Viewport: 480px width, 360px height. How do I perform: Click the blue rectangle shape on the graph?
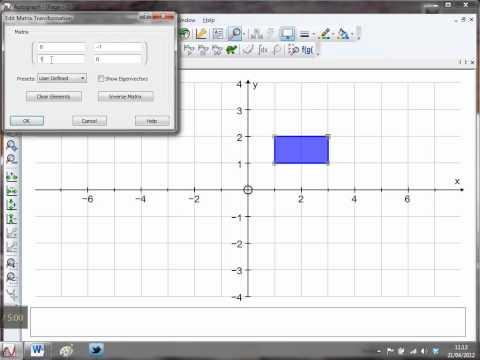point(301,150)
